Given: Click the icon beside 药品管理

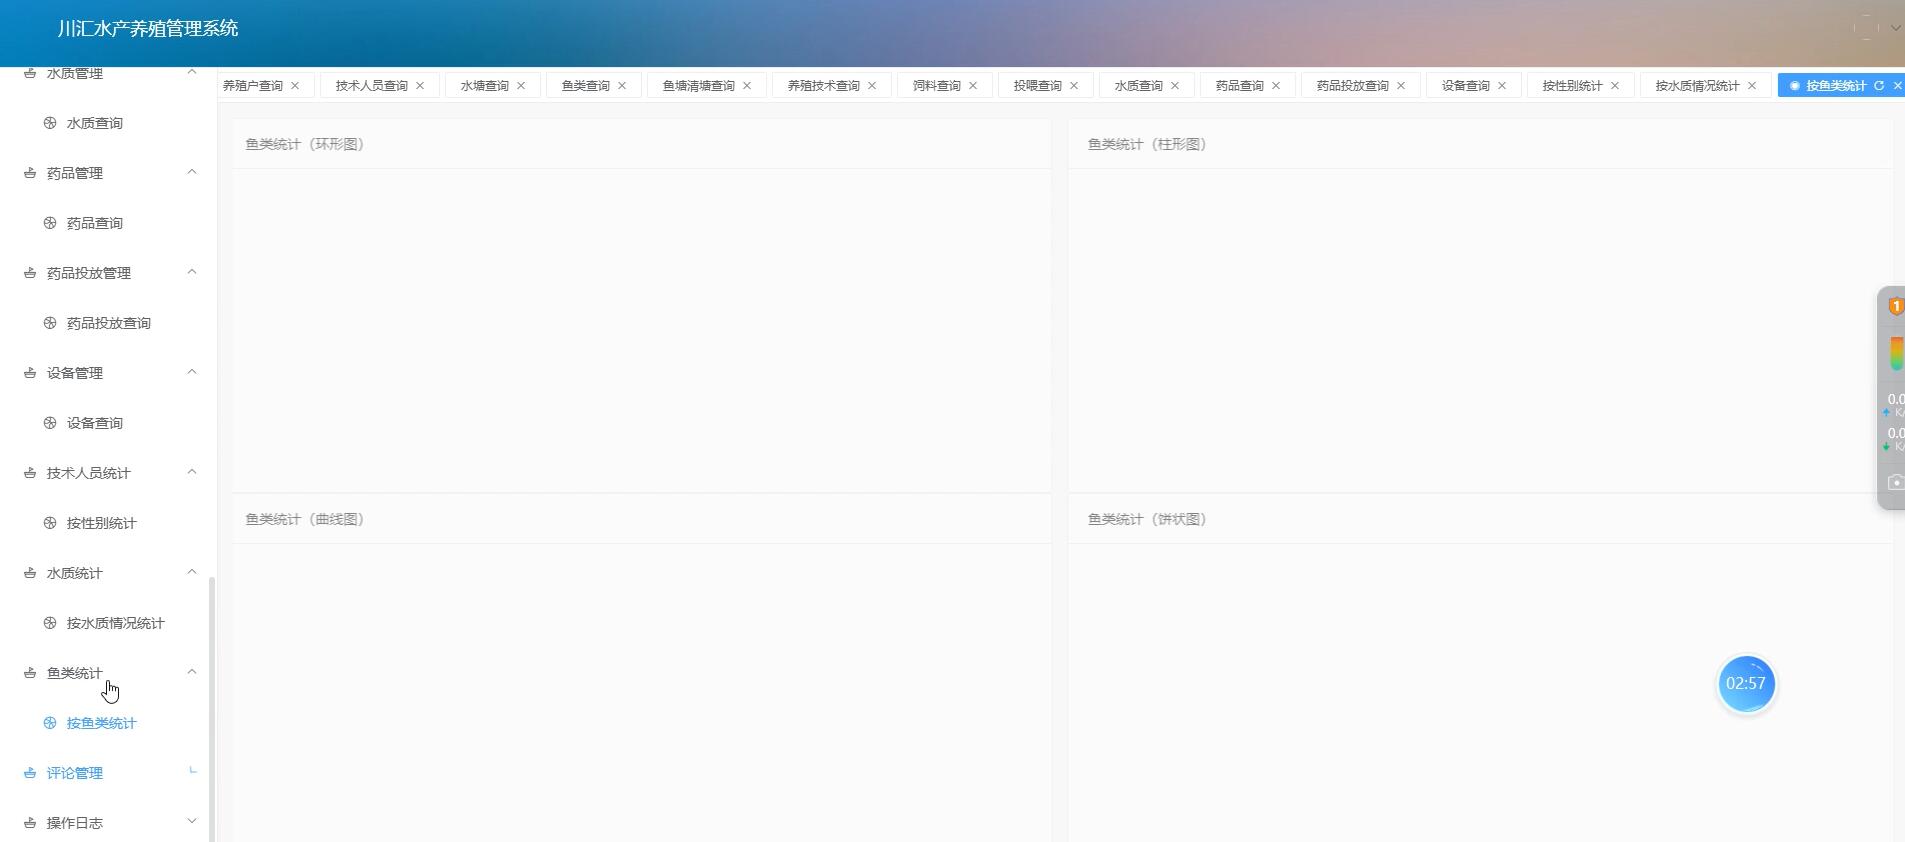Looking at the screenshot, I should 30,173.
